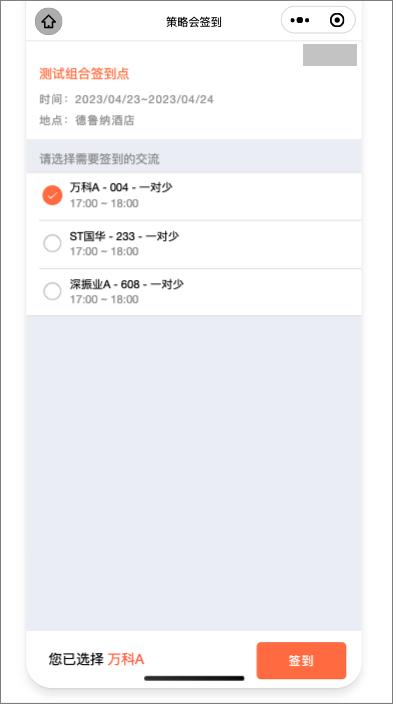Click the bottom home indicator bar
The height and width of the screenshot is (704, 393).
pyautogui.click(x=194, y=678)
